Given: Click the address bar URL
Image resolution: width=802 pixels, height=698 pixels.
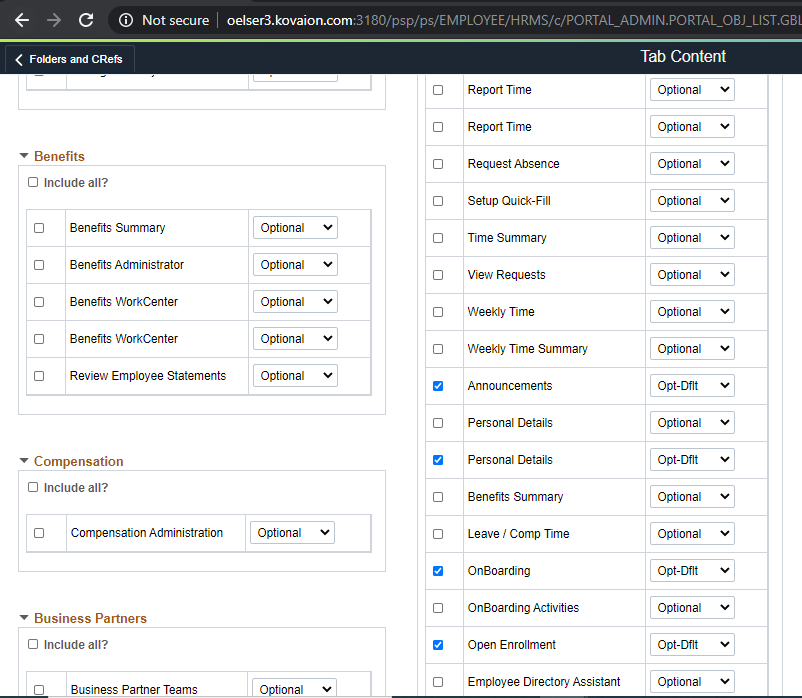Looking at the screenshot, I should [x=514, y=20].
